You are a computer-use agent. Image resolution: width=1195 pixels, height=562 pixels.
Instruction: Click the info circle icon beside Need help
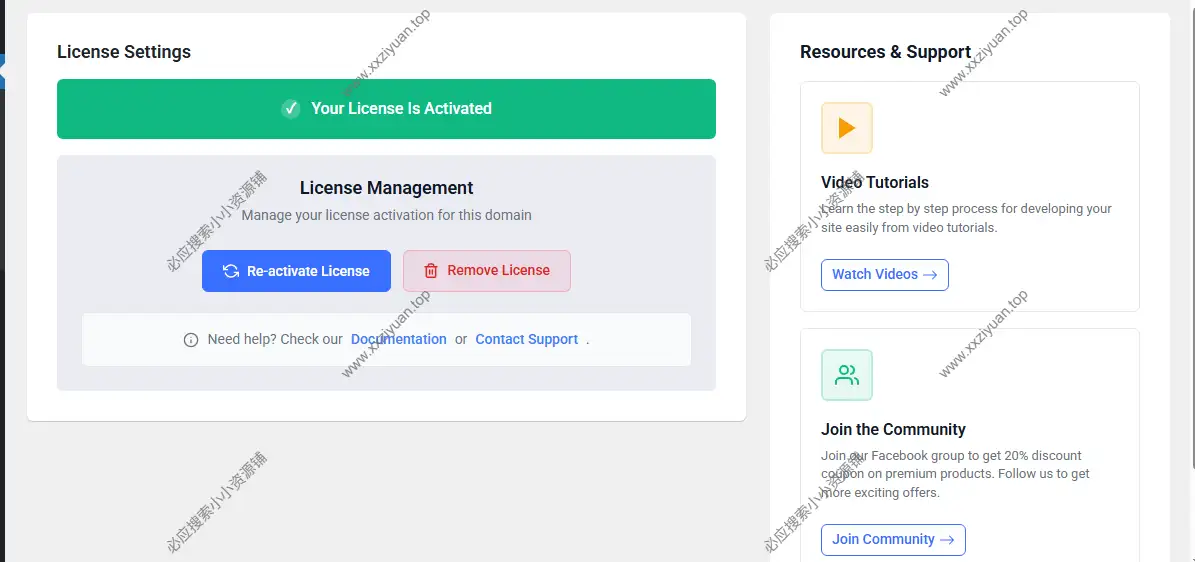coord(191,340)
